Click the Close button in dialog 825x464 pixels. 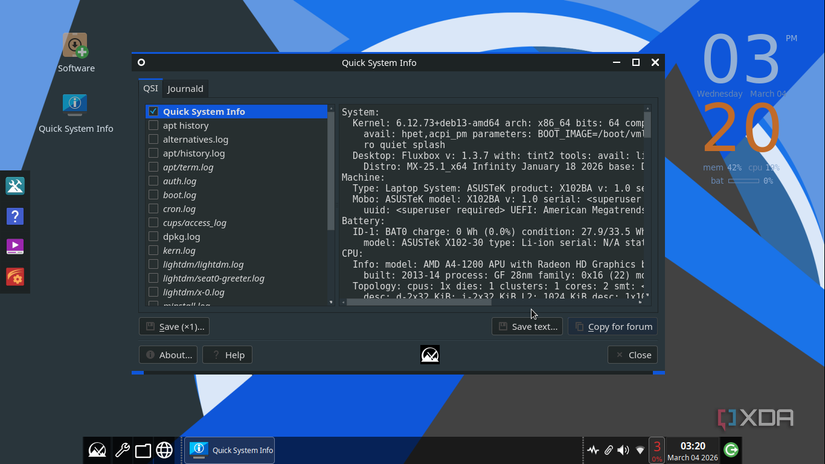click(632, 355)
